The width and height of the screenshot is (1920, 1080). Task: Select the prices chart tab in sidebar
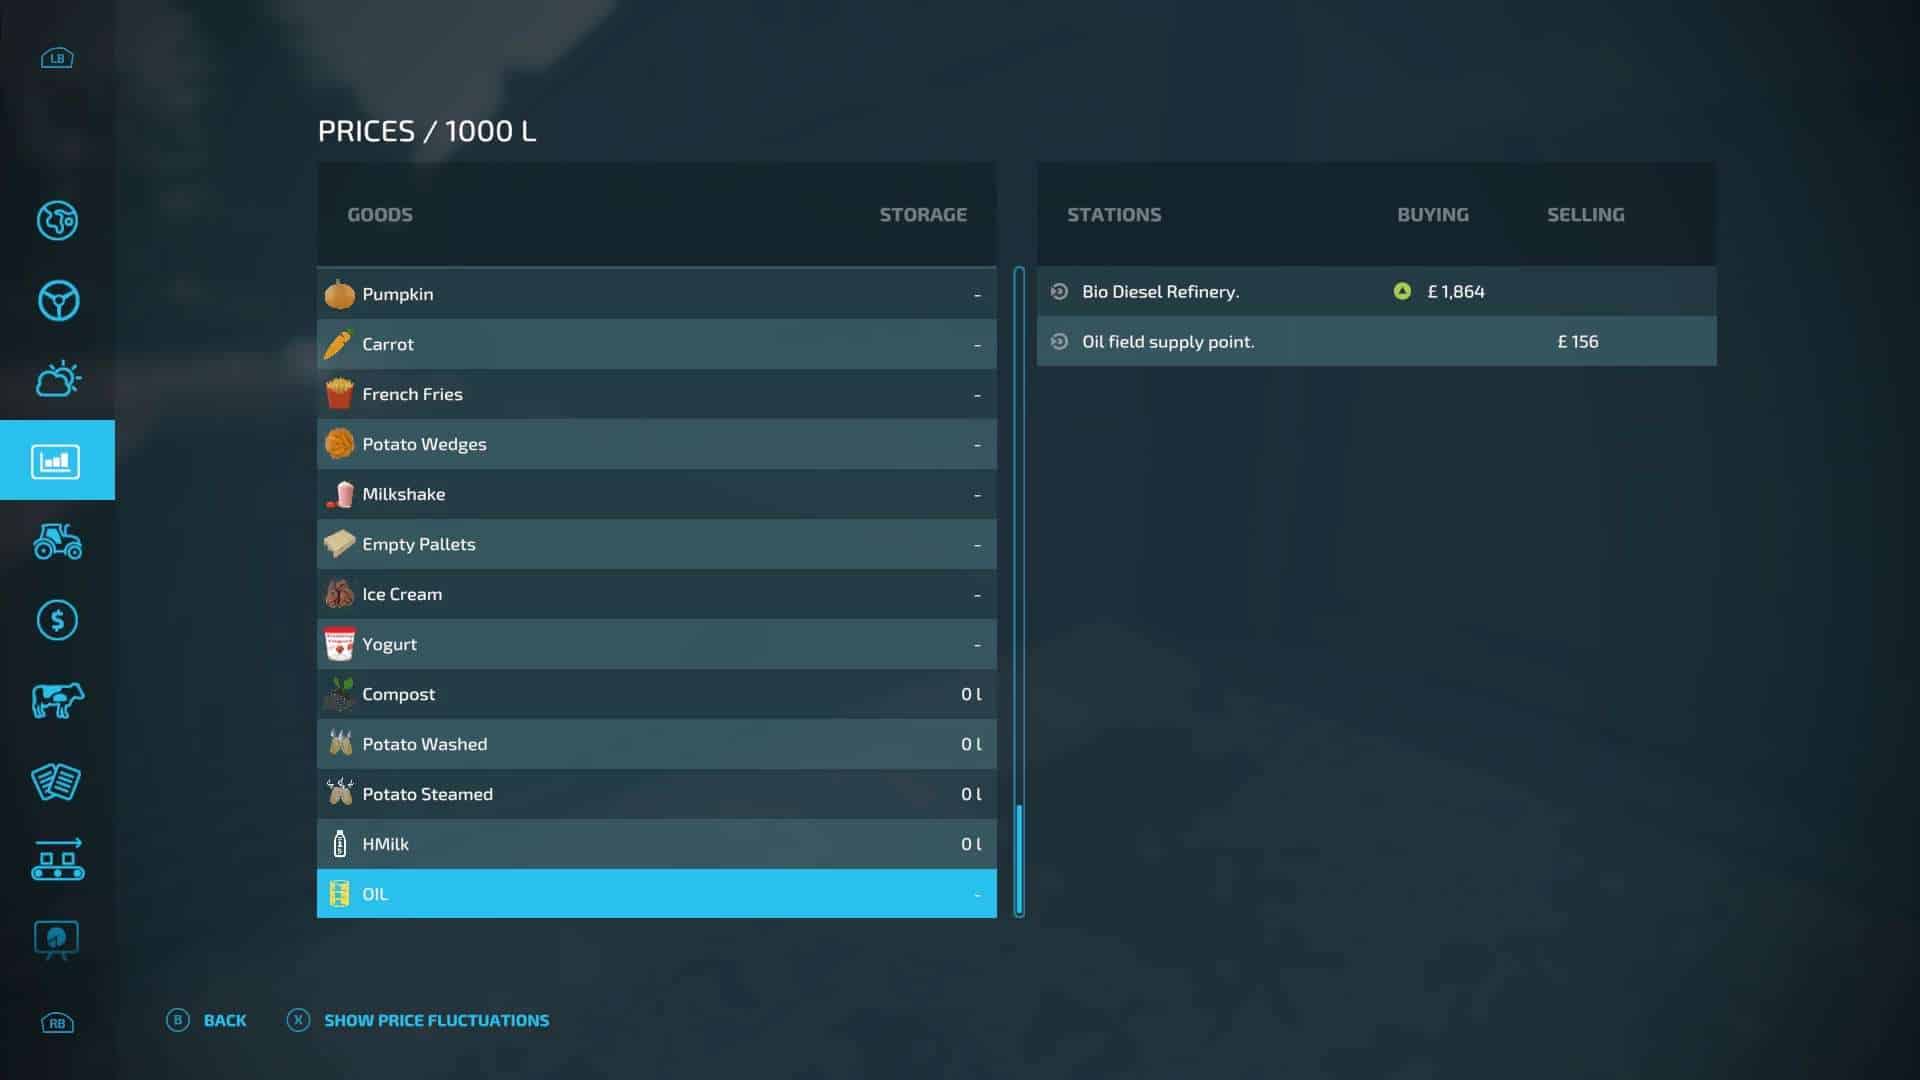[57, 461]
